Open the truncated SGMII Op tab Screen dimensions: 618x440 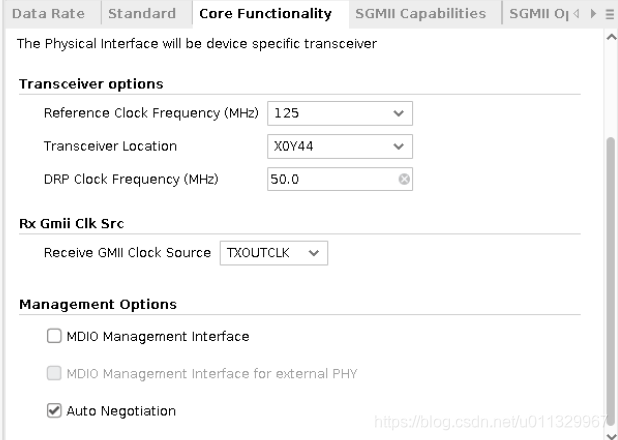(540, 14)
